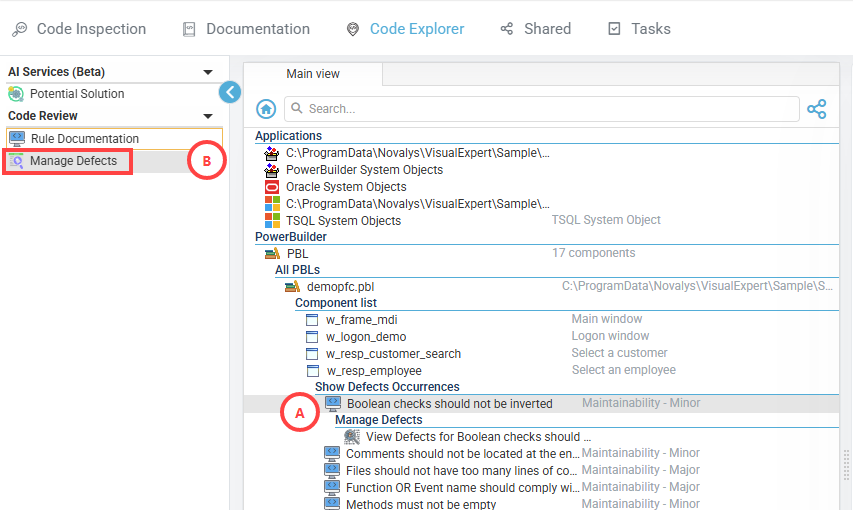The image size is (853, 510).
Task: Click the Show Defects Occurrences header
Action: (x=387, y=387)
